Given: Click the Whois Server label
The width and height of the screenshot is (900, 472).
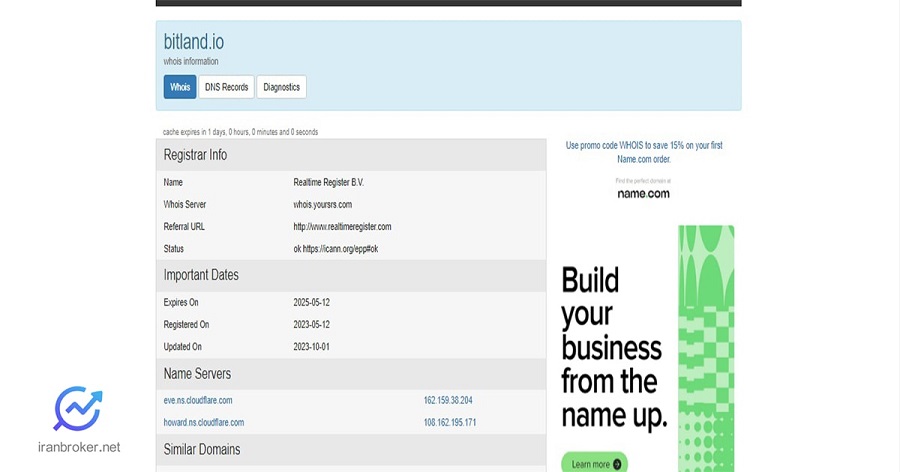Looking at the screenshot, I should tap(185, 204).
